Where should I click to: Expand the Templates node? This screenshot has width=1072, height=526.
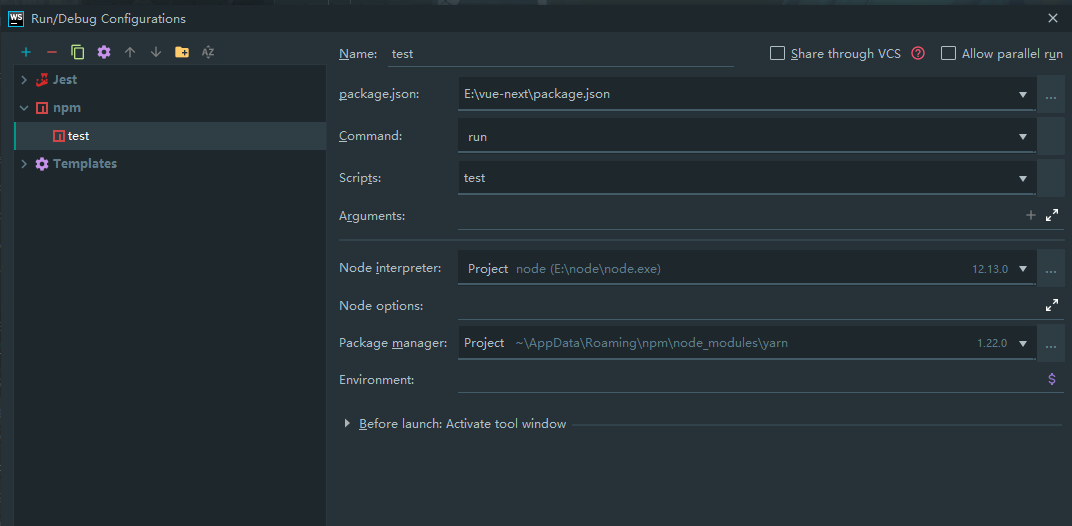24,163
